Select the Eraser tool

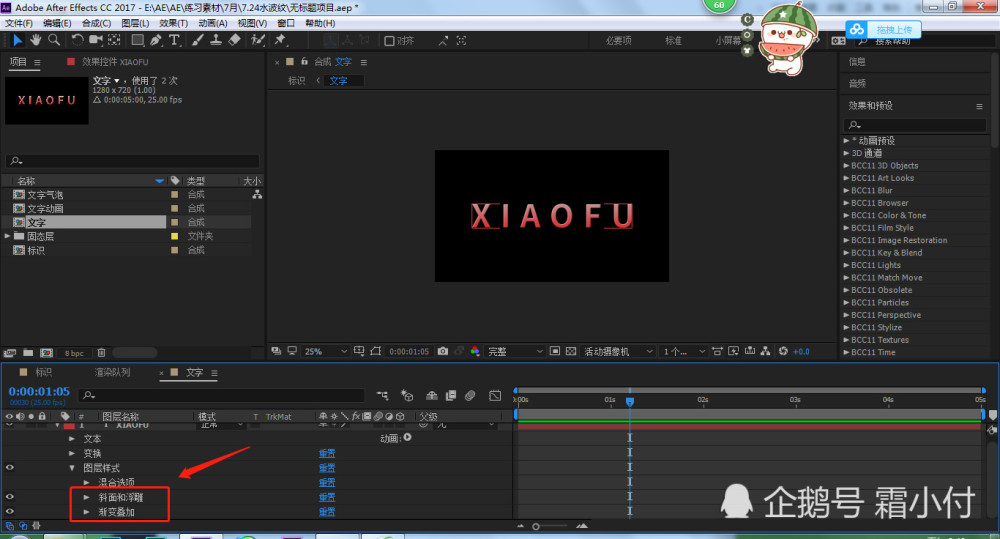234,40
